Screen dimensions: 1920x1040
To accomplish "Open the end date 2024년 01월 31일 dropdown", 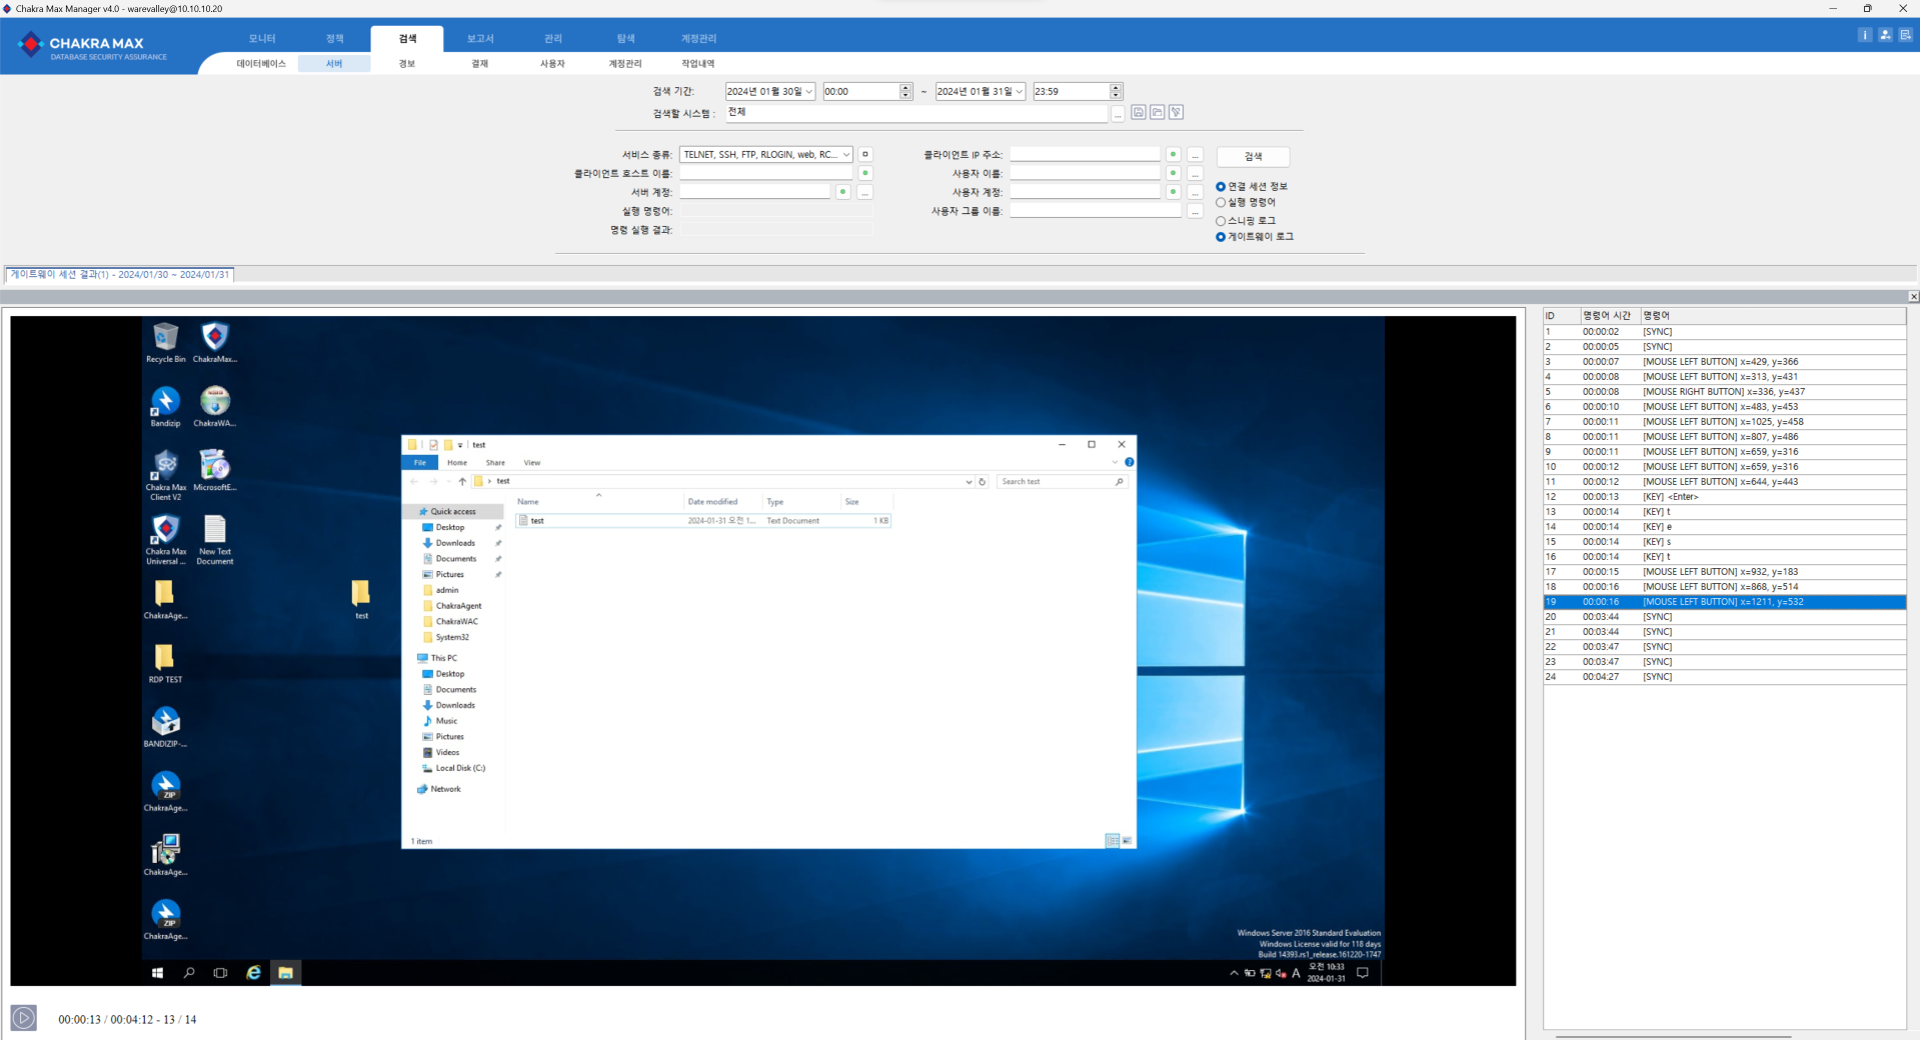I will [x=1019, y=92].
